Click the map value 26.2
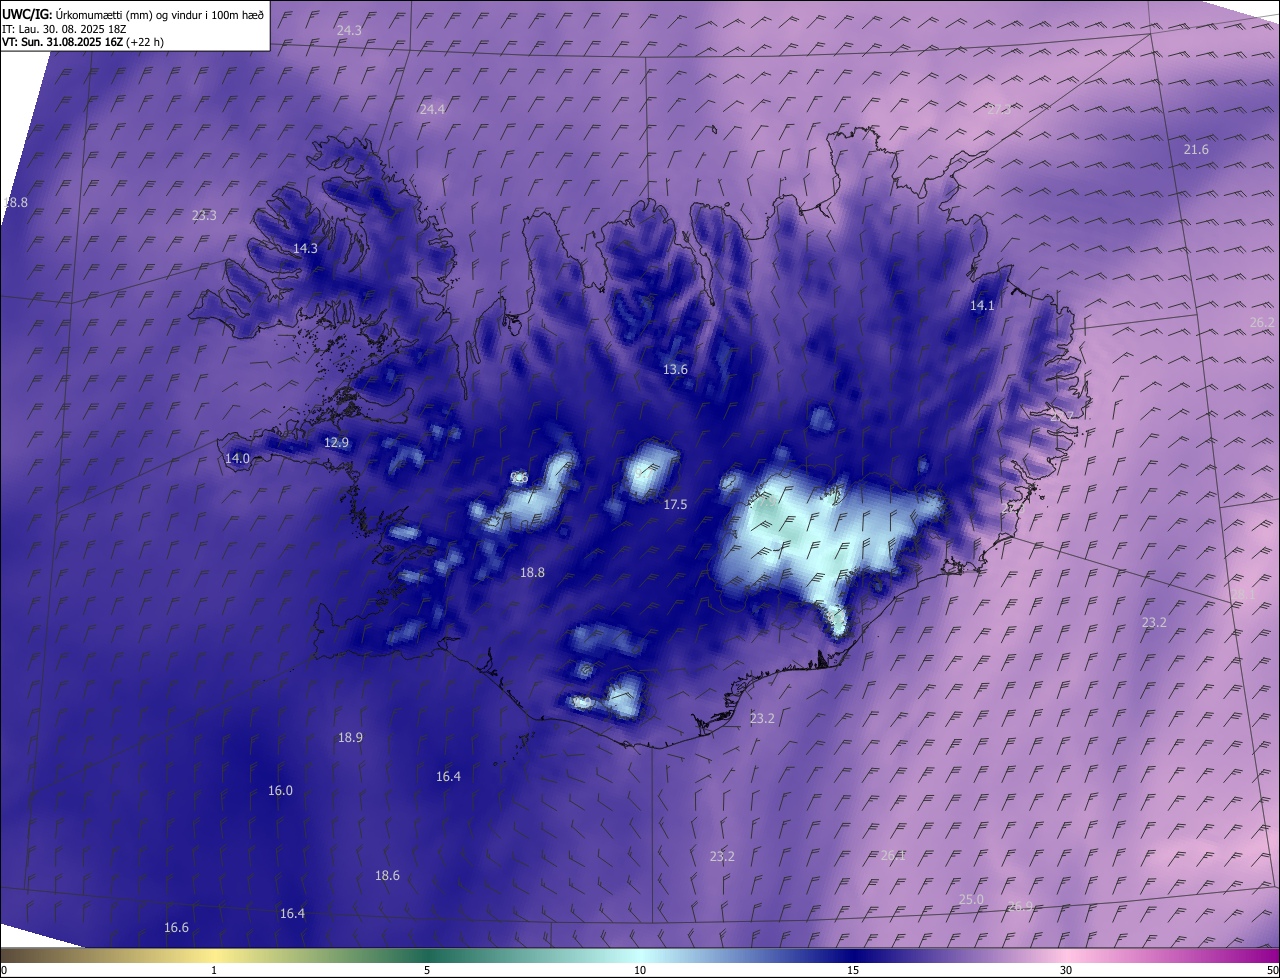Screen dimensions: 1280x978 pyautogui.click(x=1262, y=323)
